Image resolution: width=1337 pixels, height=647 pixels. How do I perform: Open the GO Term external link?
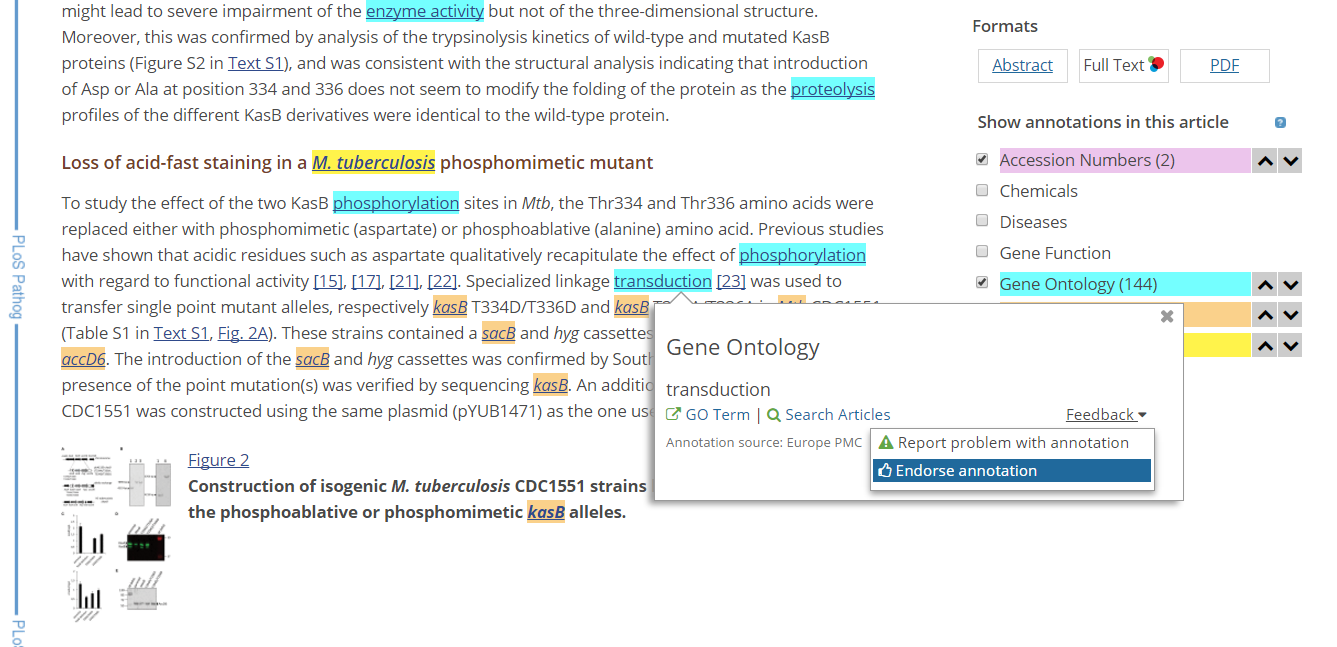(708, 415)
